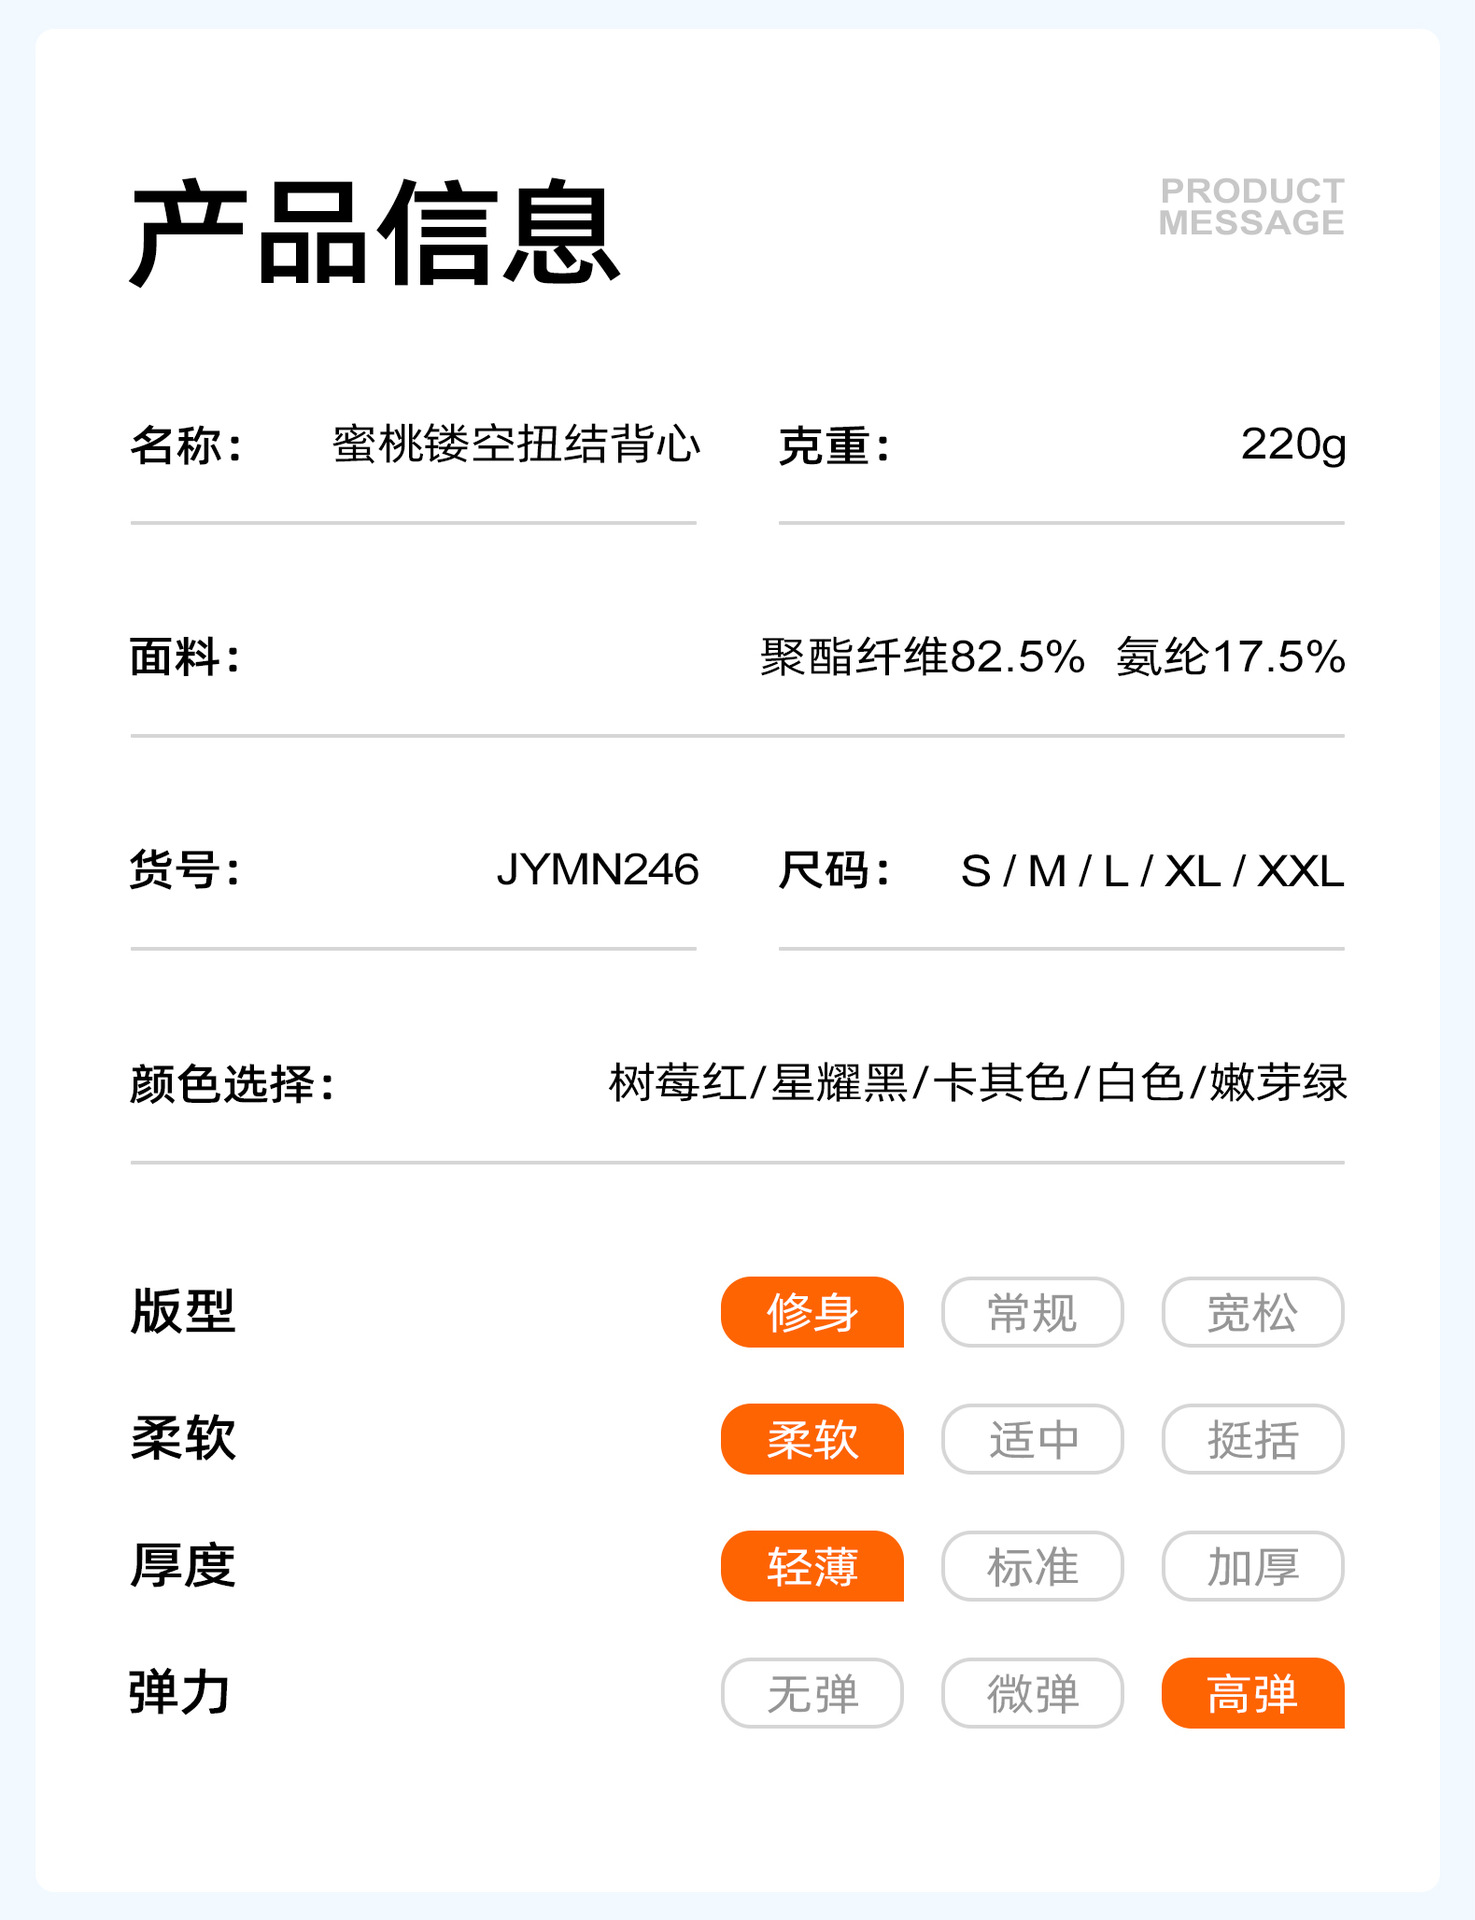
Task: Select the highlighted 高弹 pill
Action: [1252, 1693]
